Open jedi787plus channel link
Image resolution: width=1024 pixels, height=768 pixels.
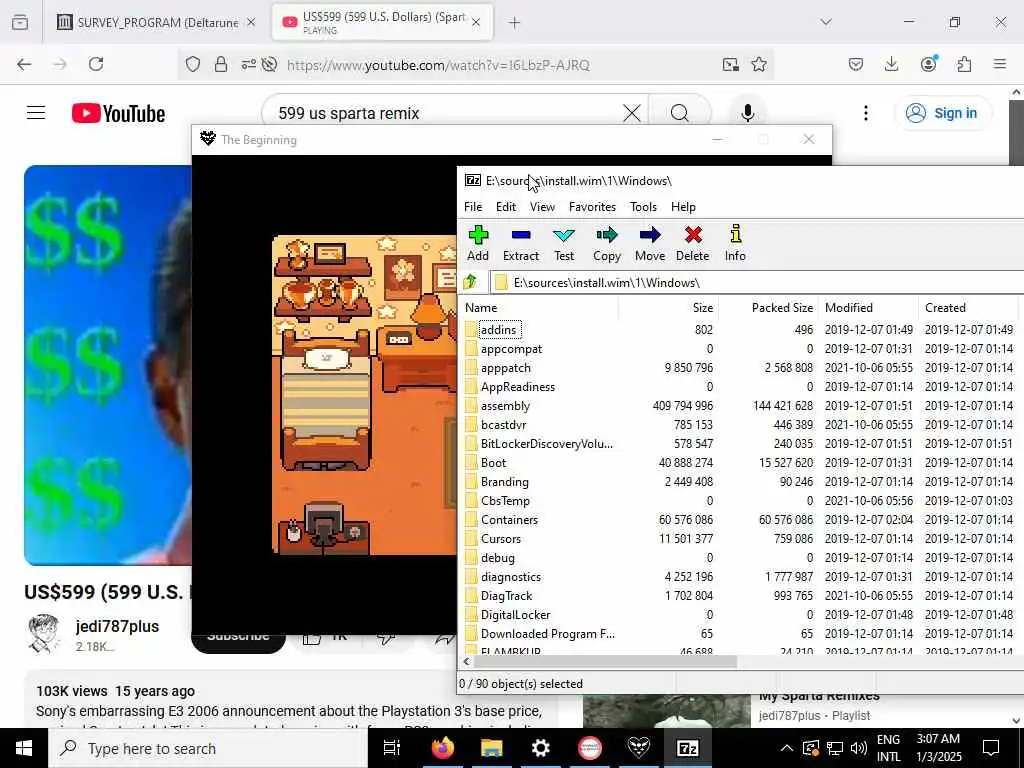[x=118, y=626]
